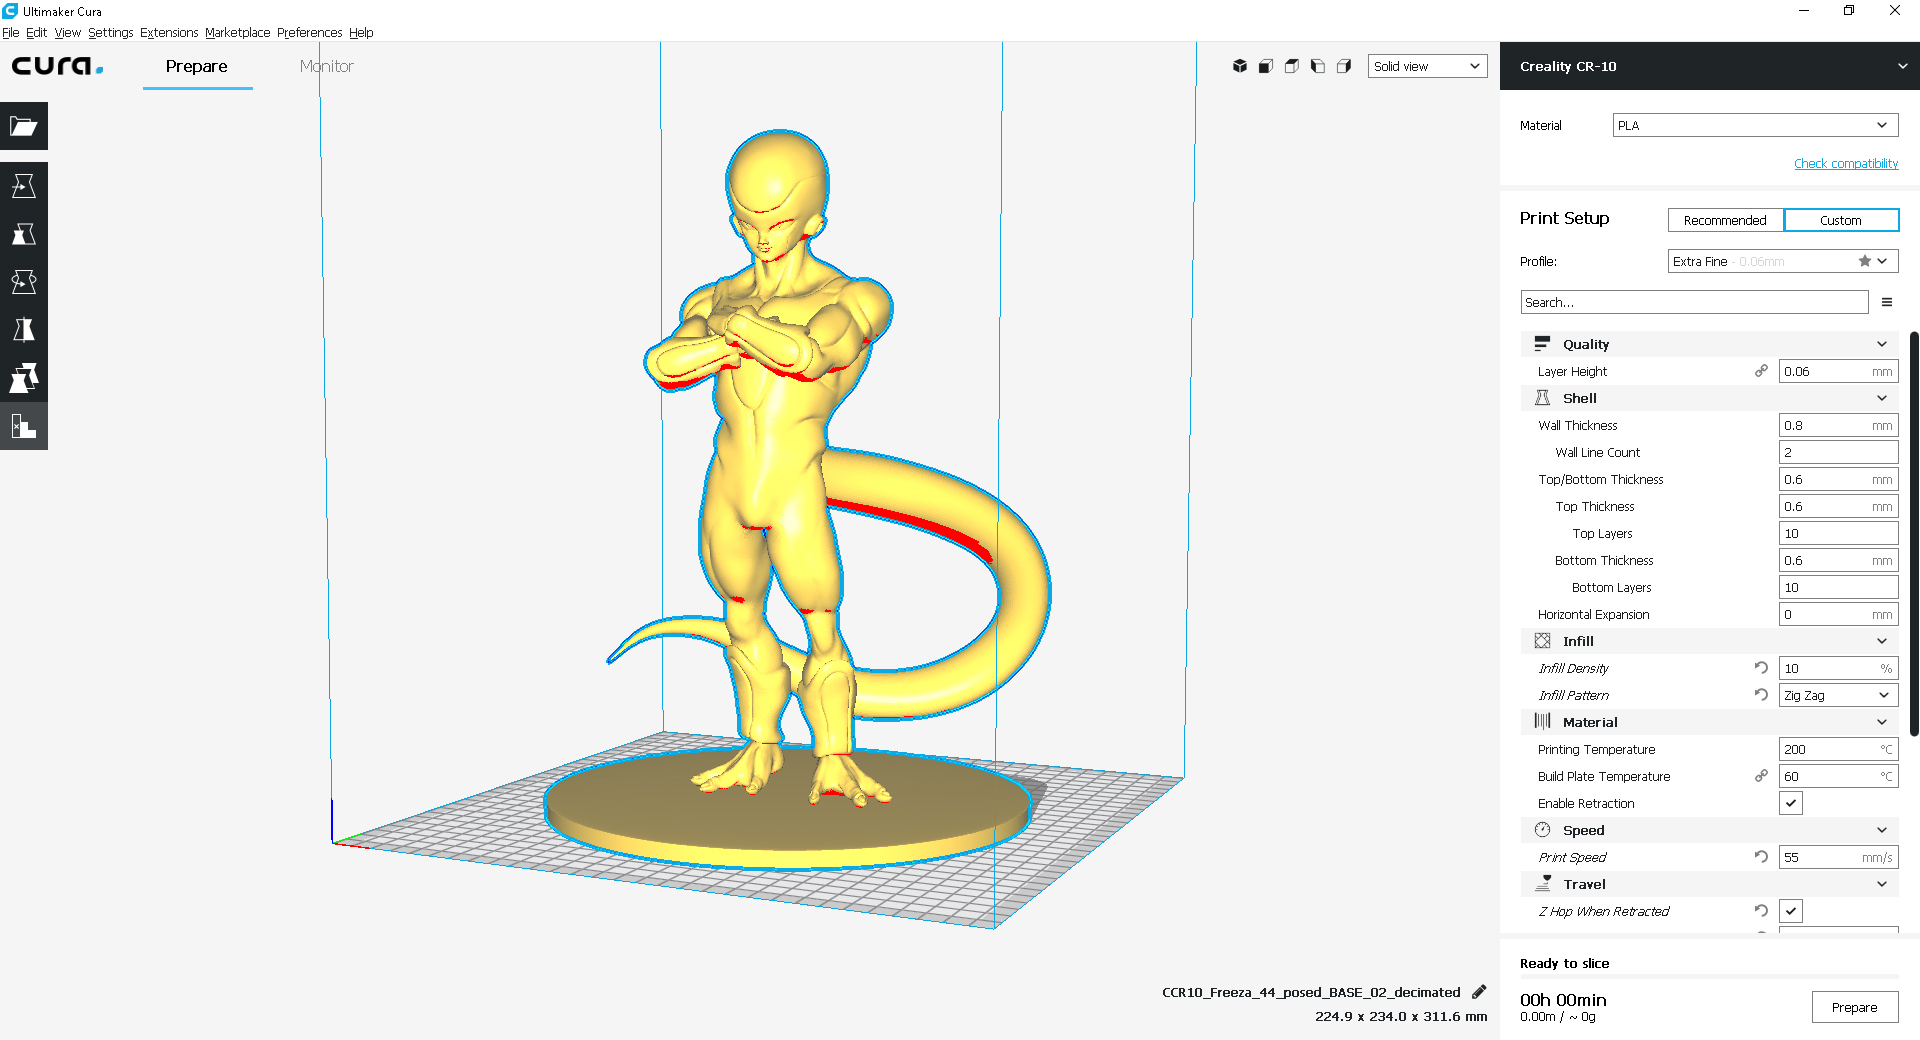Open the Extensions menu
1920x1040 pixels.
pos(169,32)
